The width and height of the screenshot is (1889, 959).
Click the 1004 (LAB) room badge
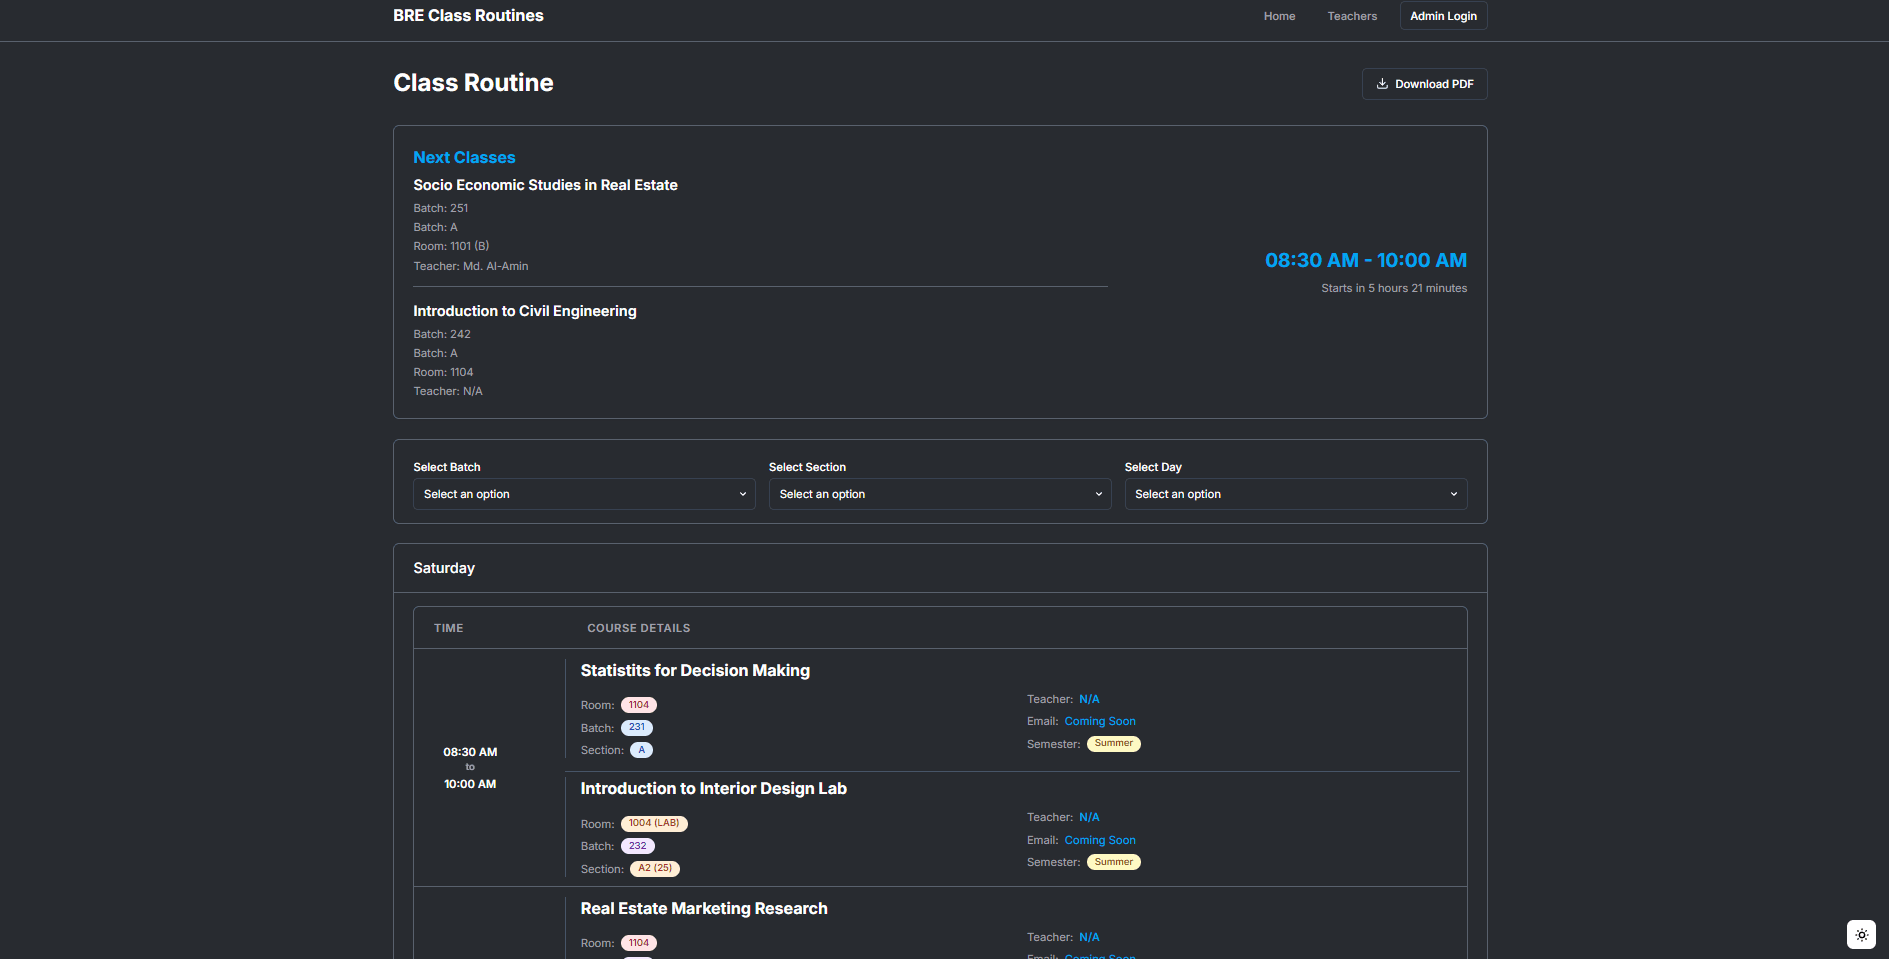coord(654,824)
